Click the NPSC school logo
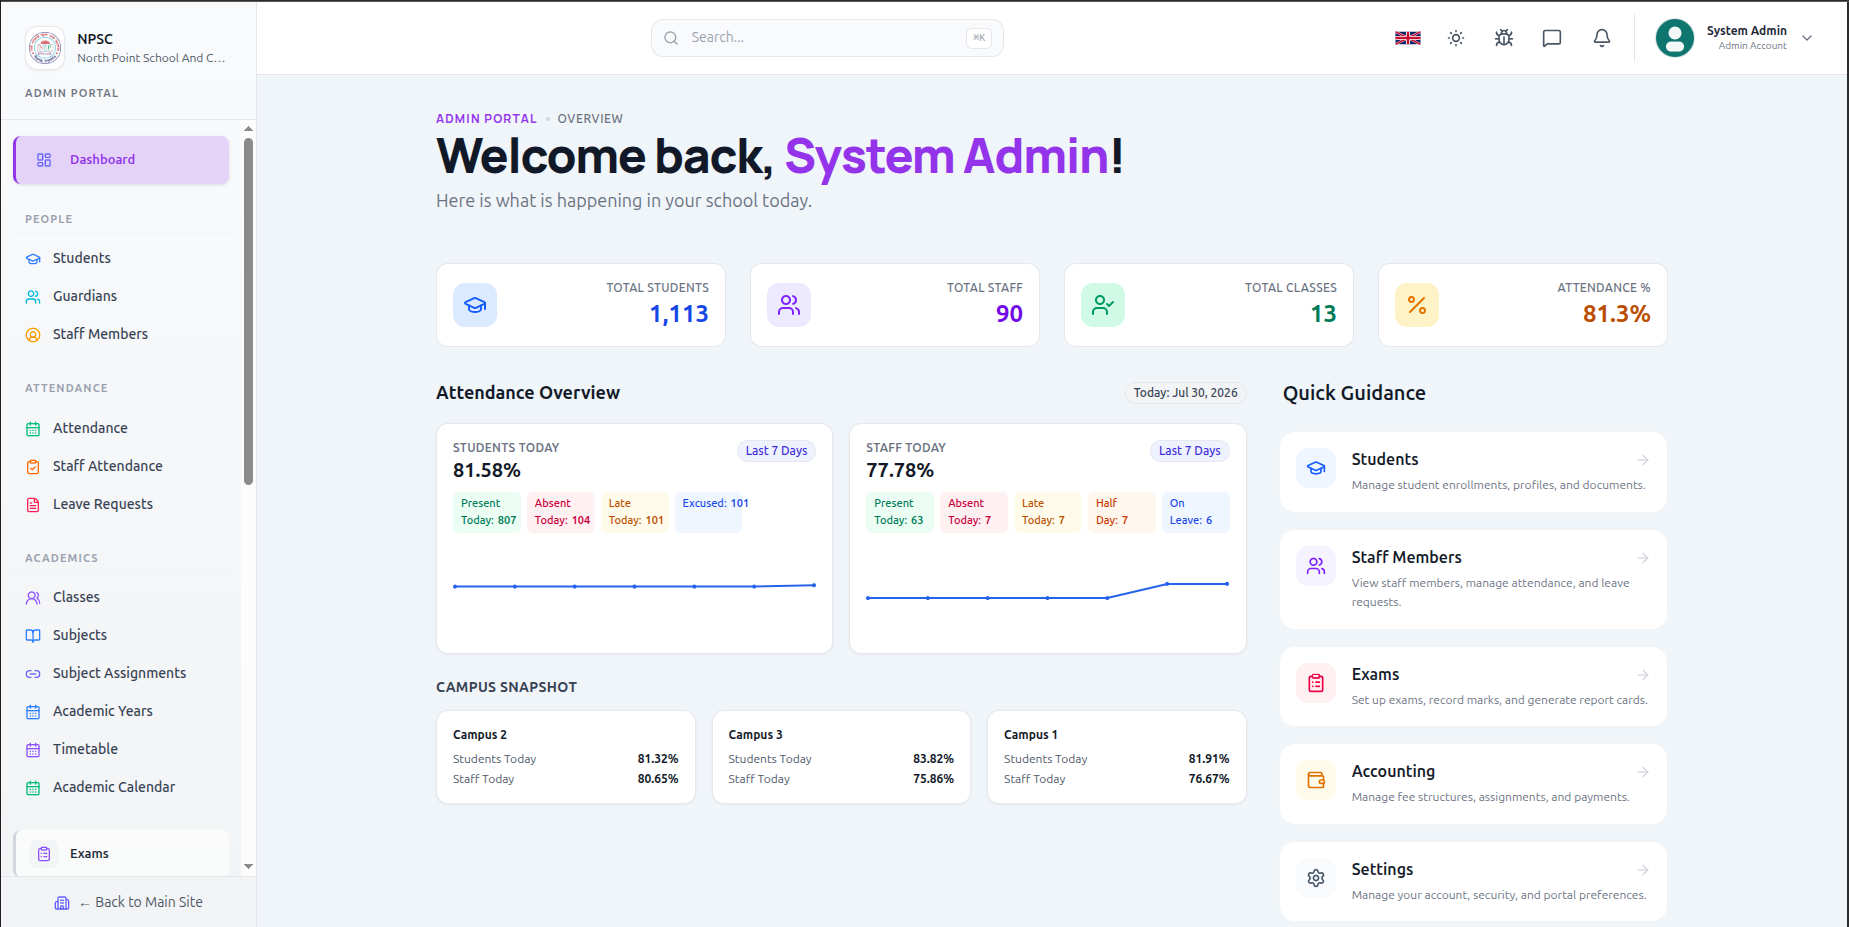This screenshot has height=927, width=1849. coord(45,47)
